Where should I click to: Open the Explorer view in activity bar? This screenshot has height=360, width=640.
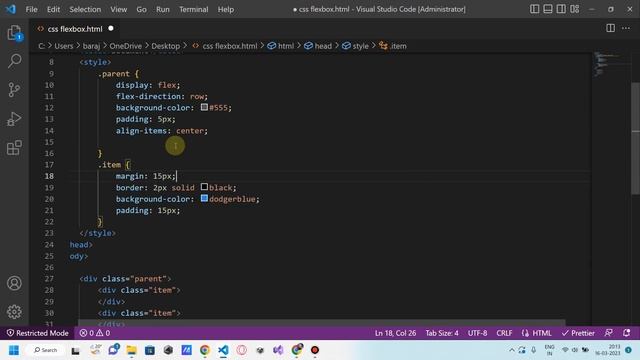[x=14, y=33]
